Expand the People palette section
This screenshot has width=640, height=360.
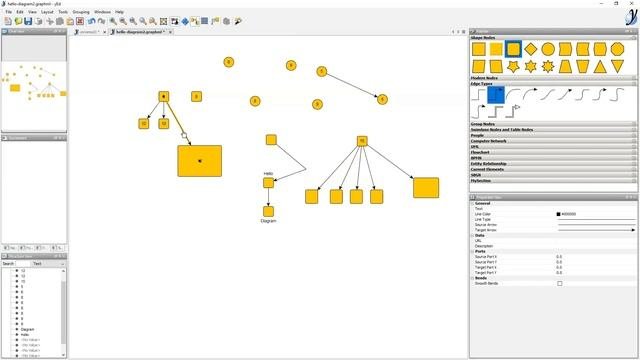[553, 136]
